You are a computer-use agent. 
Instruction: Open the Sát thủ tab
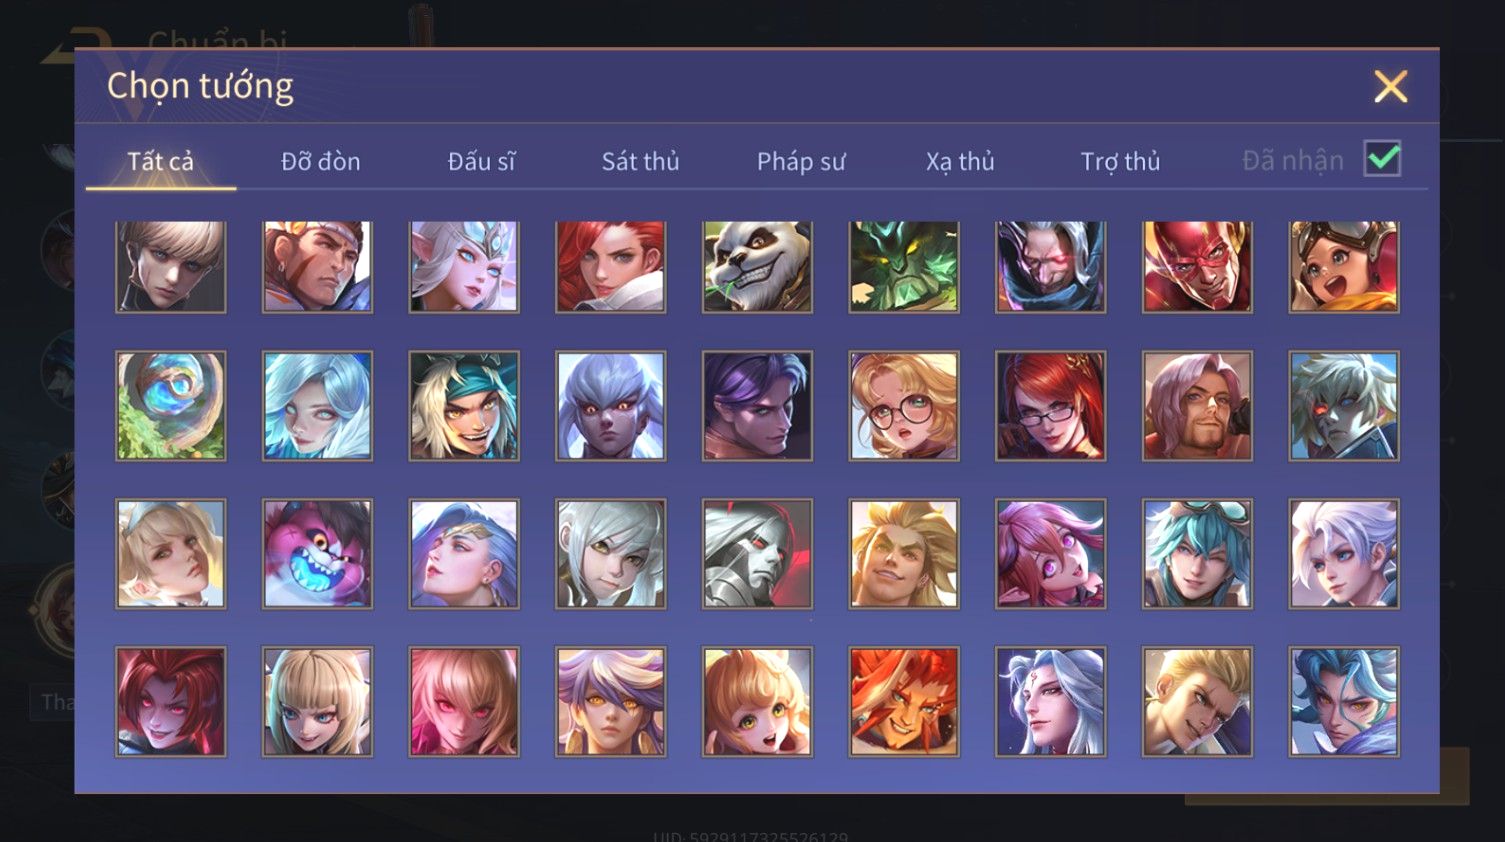click(640, 161)
